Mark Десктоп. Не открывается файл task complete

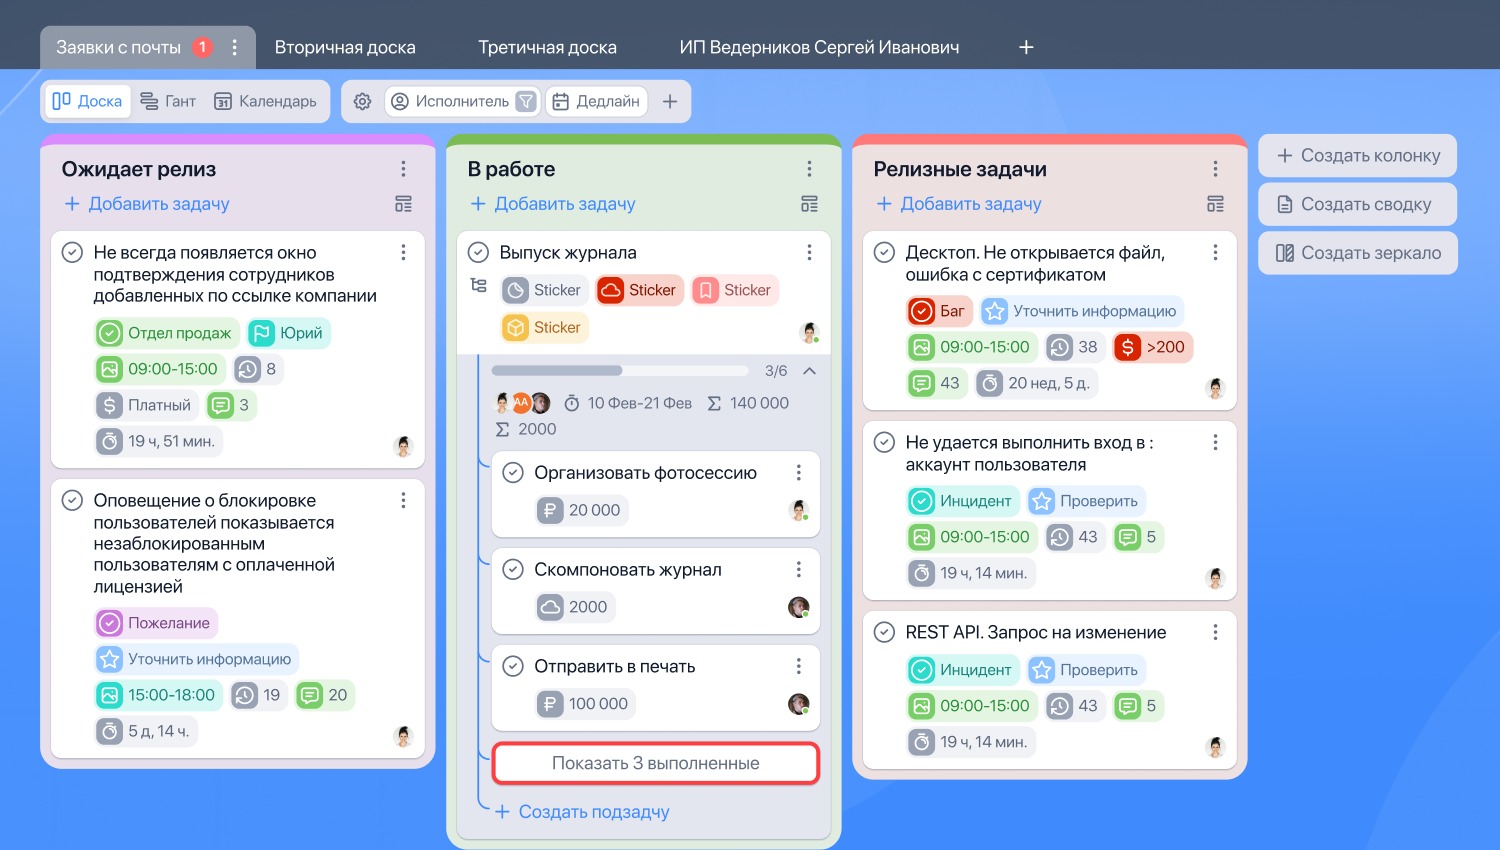884,252
